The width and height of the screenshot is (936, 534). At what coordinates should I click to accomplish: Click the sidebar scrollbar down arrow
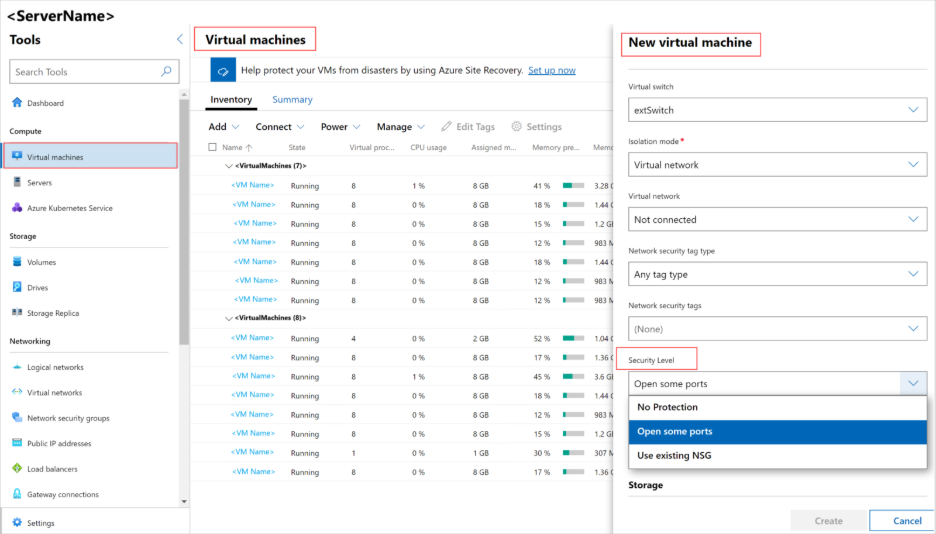click(184, 502)
